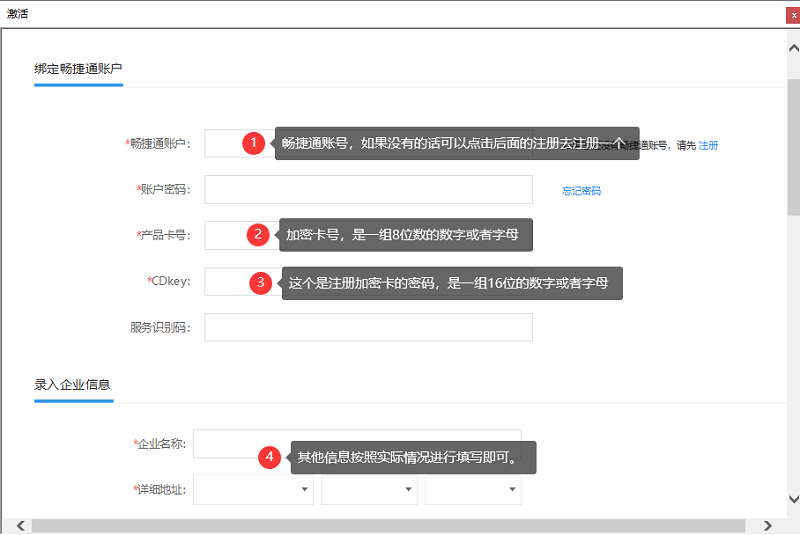Open third 详细地址 dropdown

473,490
